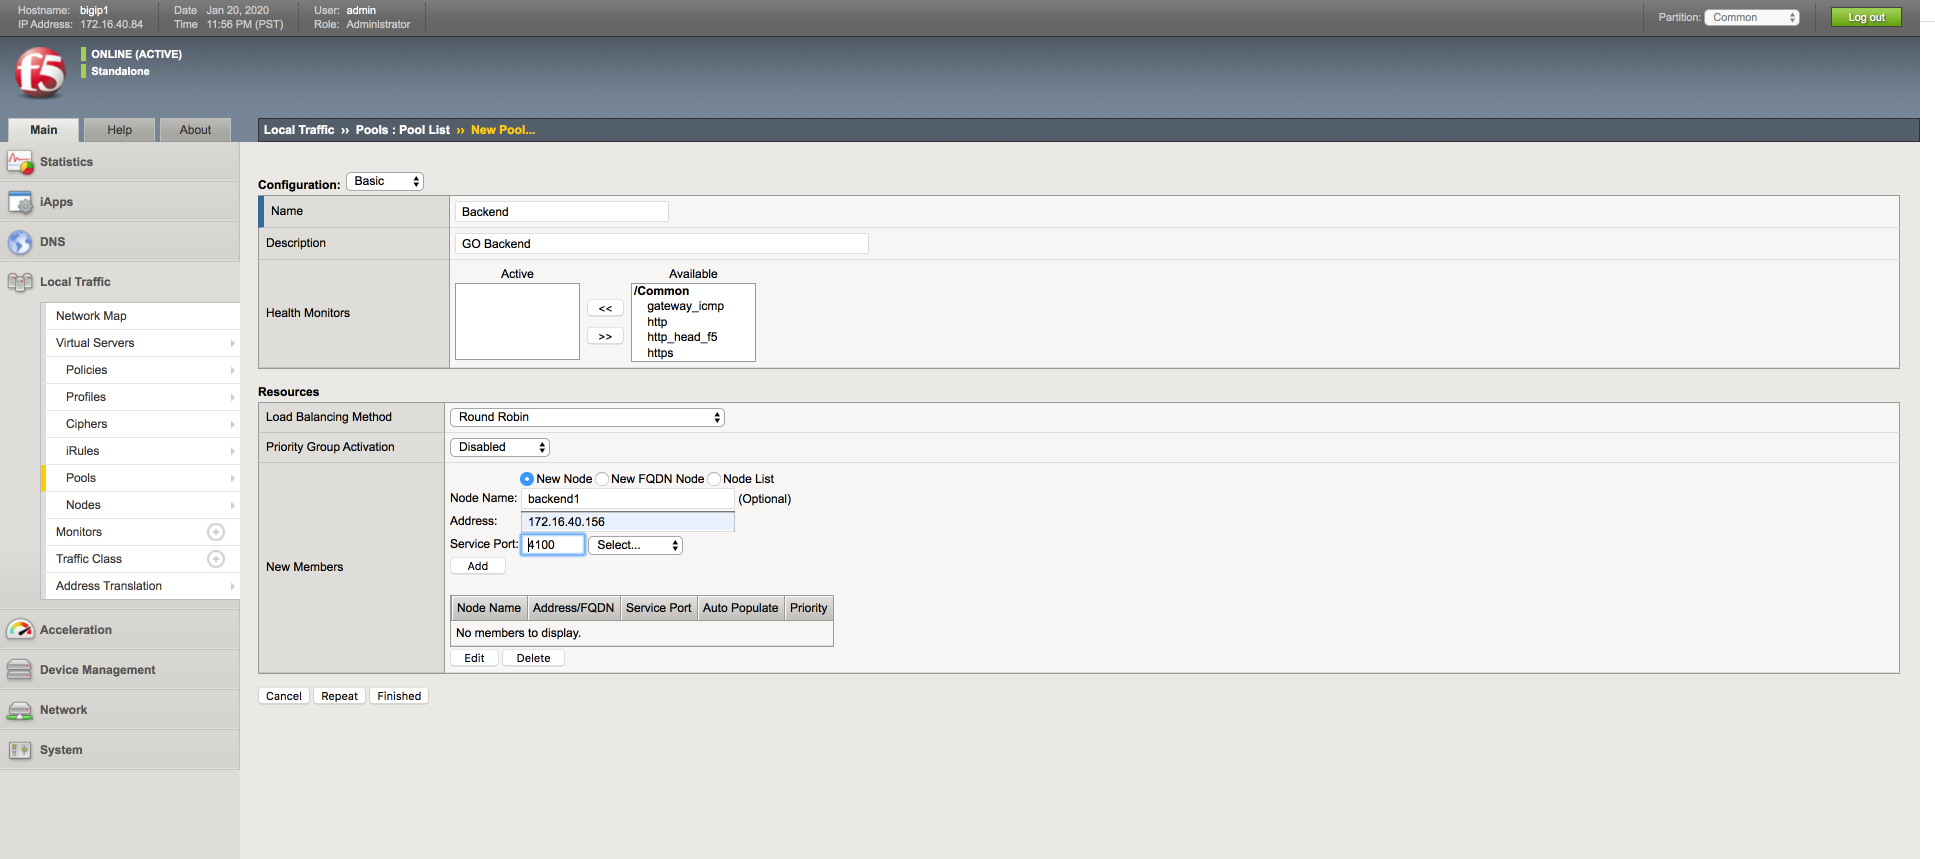Viewport: 1935px width, 859px height.
Task: Click the Repeat button
Action: (339, 696)
